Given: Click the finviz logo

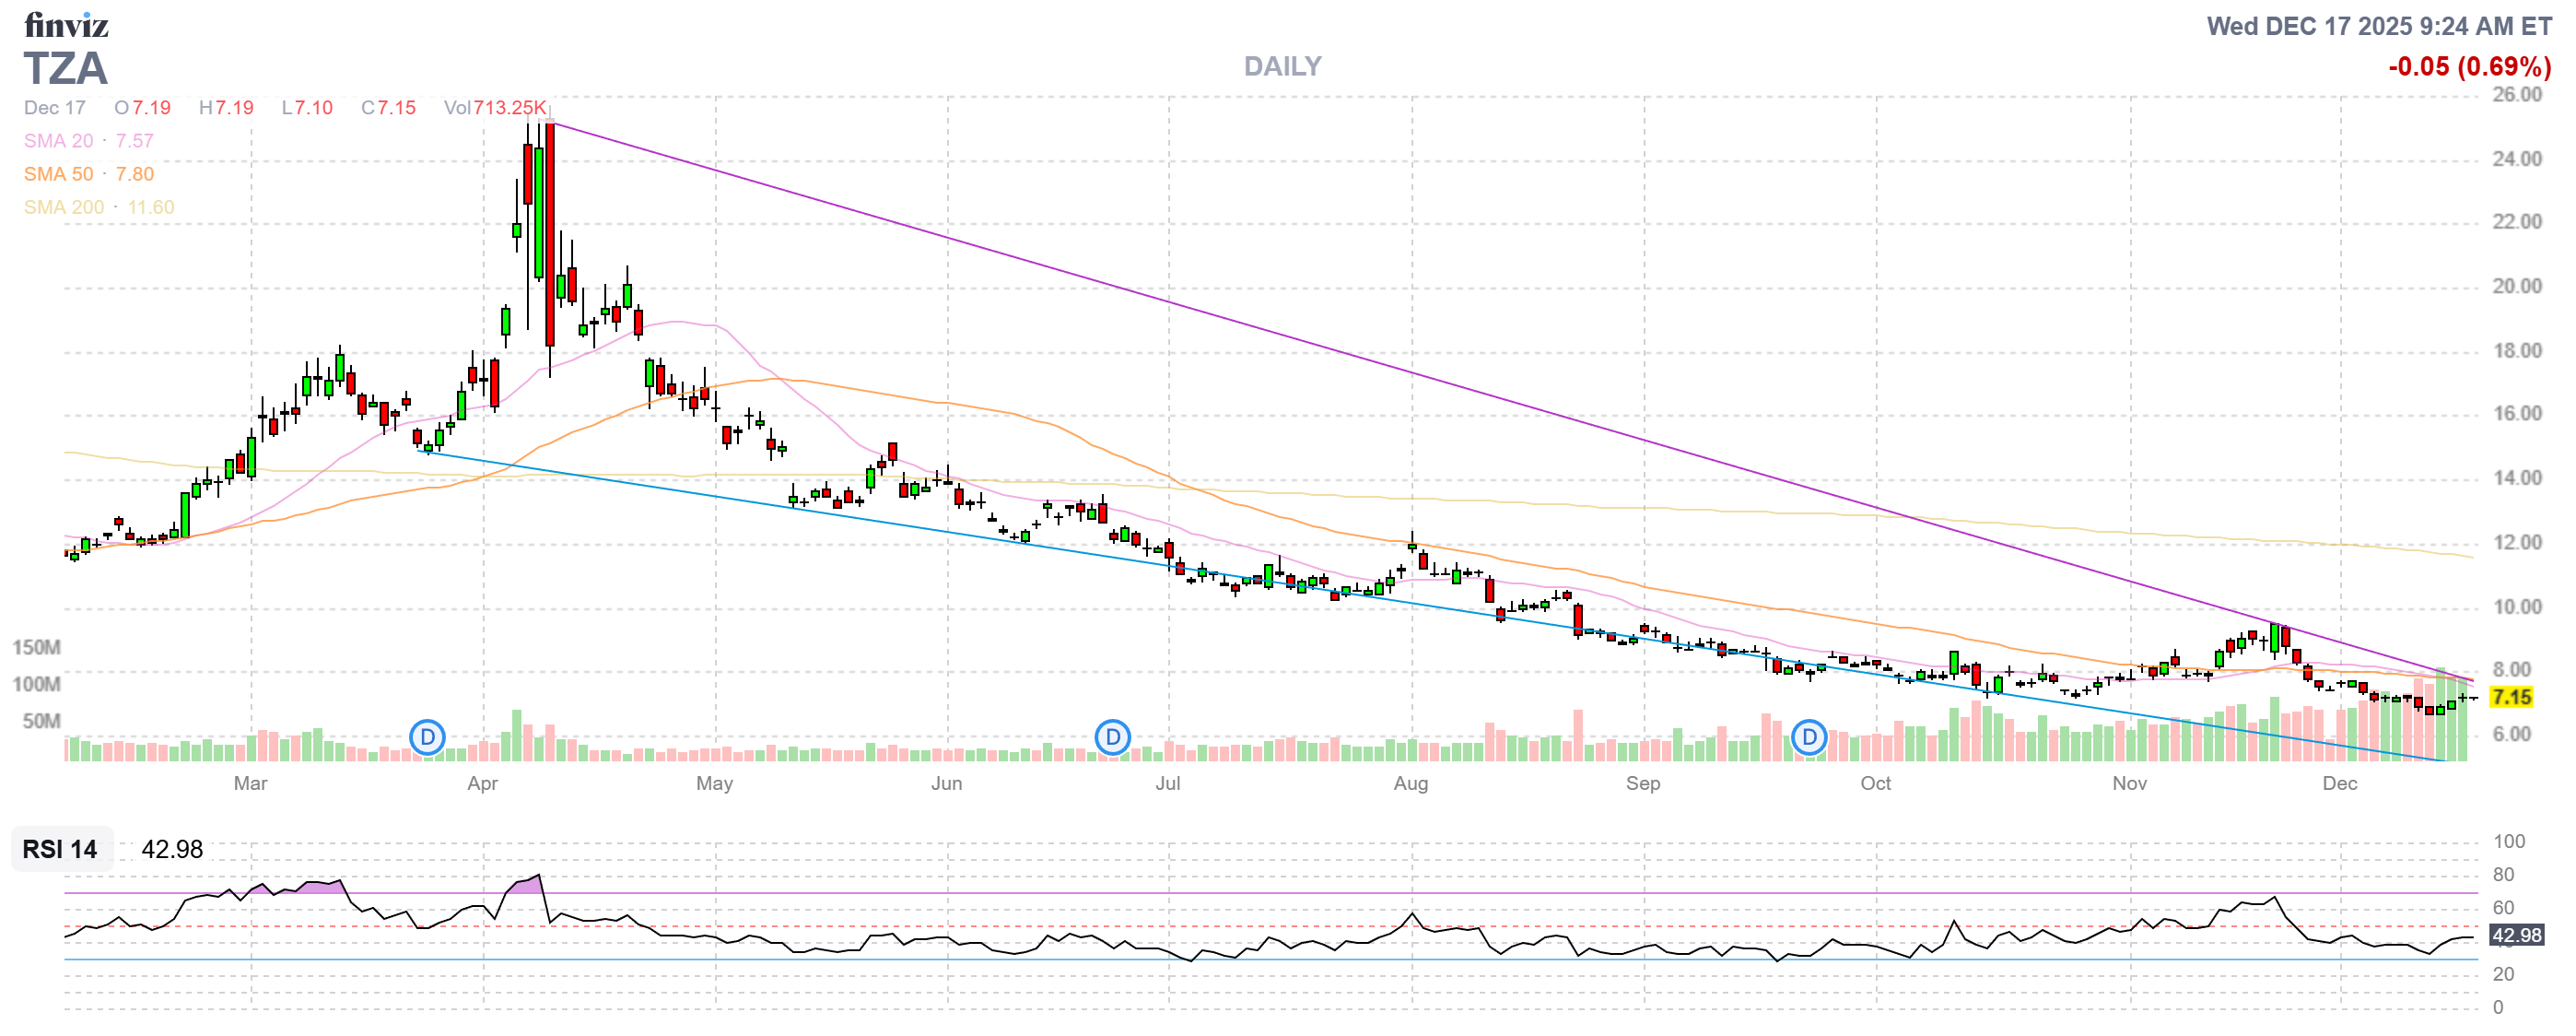Looking at the screenshot, I should [x=66, y=24].
